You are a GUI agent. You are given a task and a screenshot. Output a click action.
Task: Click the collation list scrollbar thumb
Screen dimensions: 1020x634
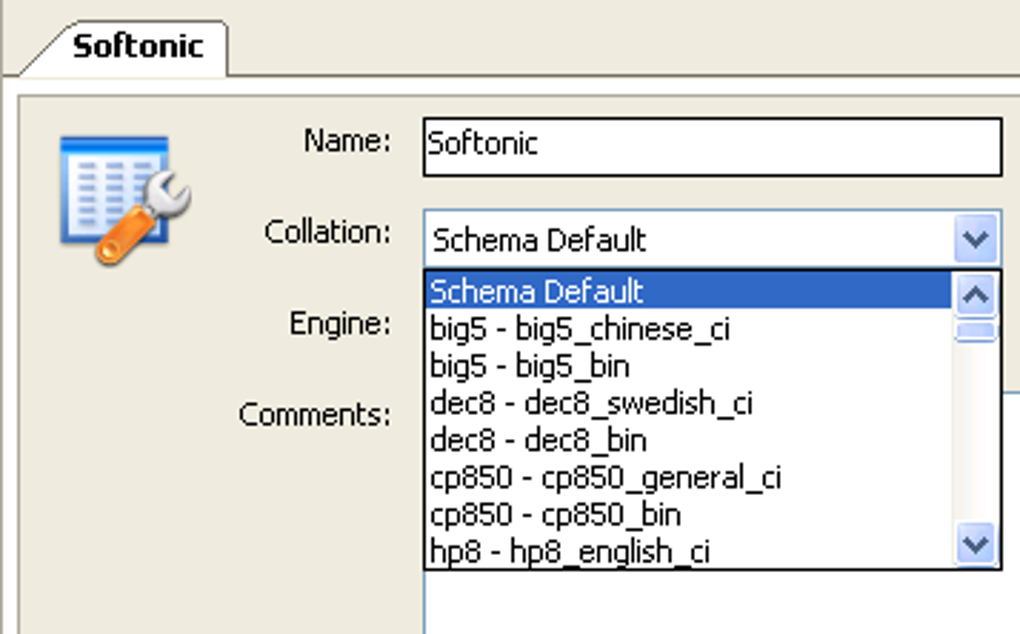[975, 330]
